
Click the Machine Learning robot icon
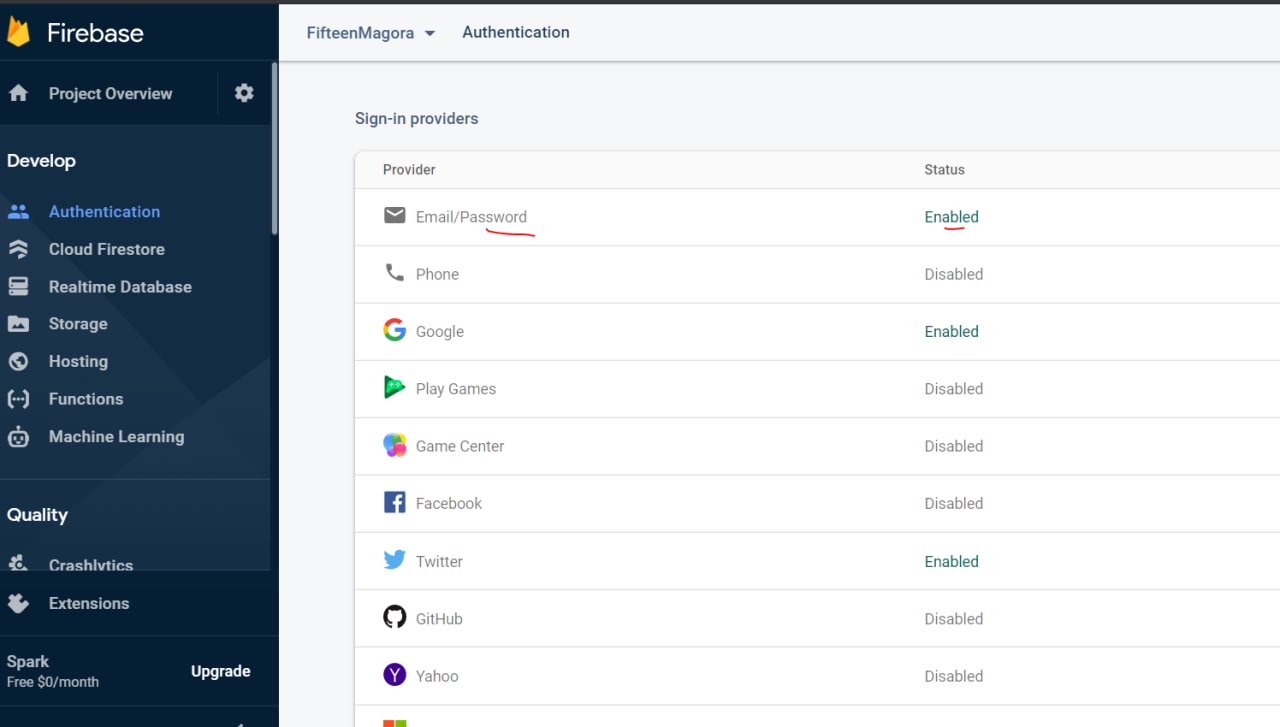[18, 436]
